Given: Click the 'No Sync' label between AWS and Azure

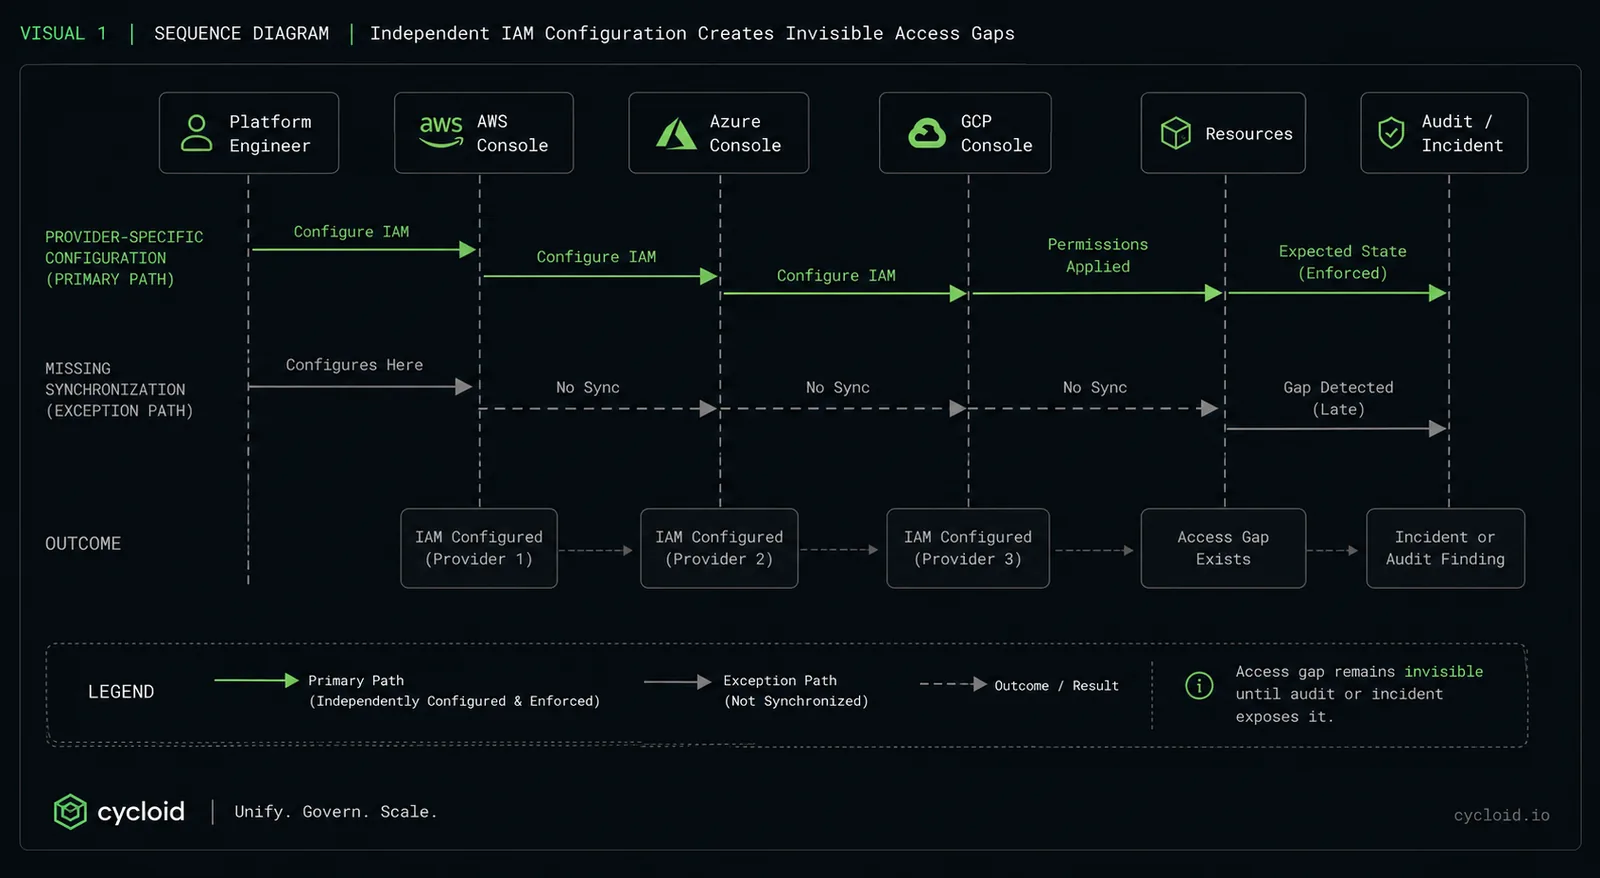Looking at the screenshot, I should [x=588, y=387].
